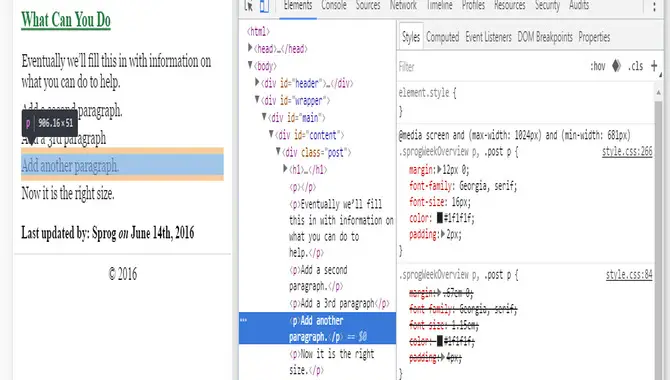This screenshot has height=380, width=670.
Task: Toggle :hov pseudo-state panel
Action: pyautogui.click(x=597, y=66)
